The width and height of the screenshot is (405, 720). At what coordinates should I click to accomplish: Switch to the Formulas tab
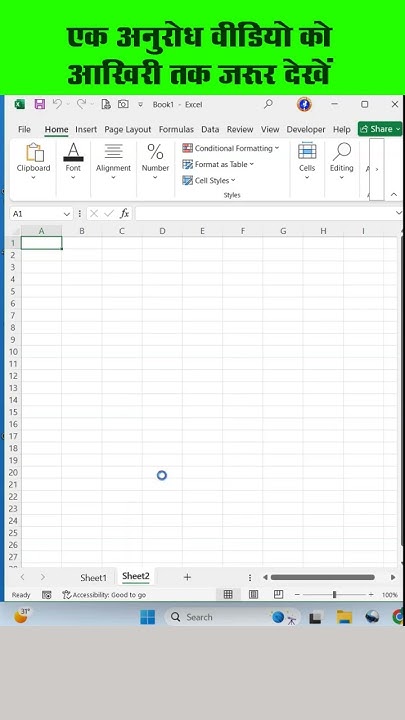click(176, 129)
